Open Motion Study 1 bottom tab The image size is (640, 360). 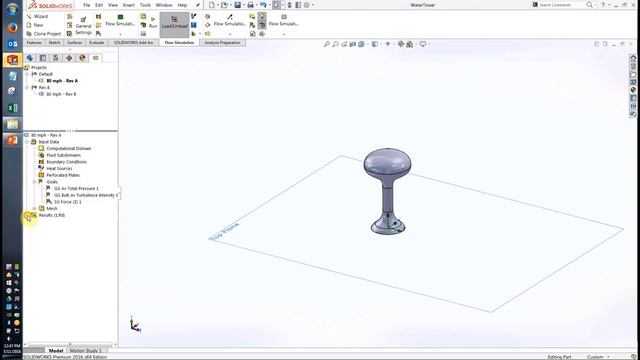[85, 351]
